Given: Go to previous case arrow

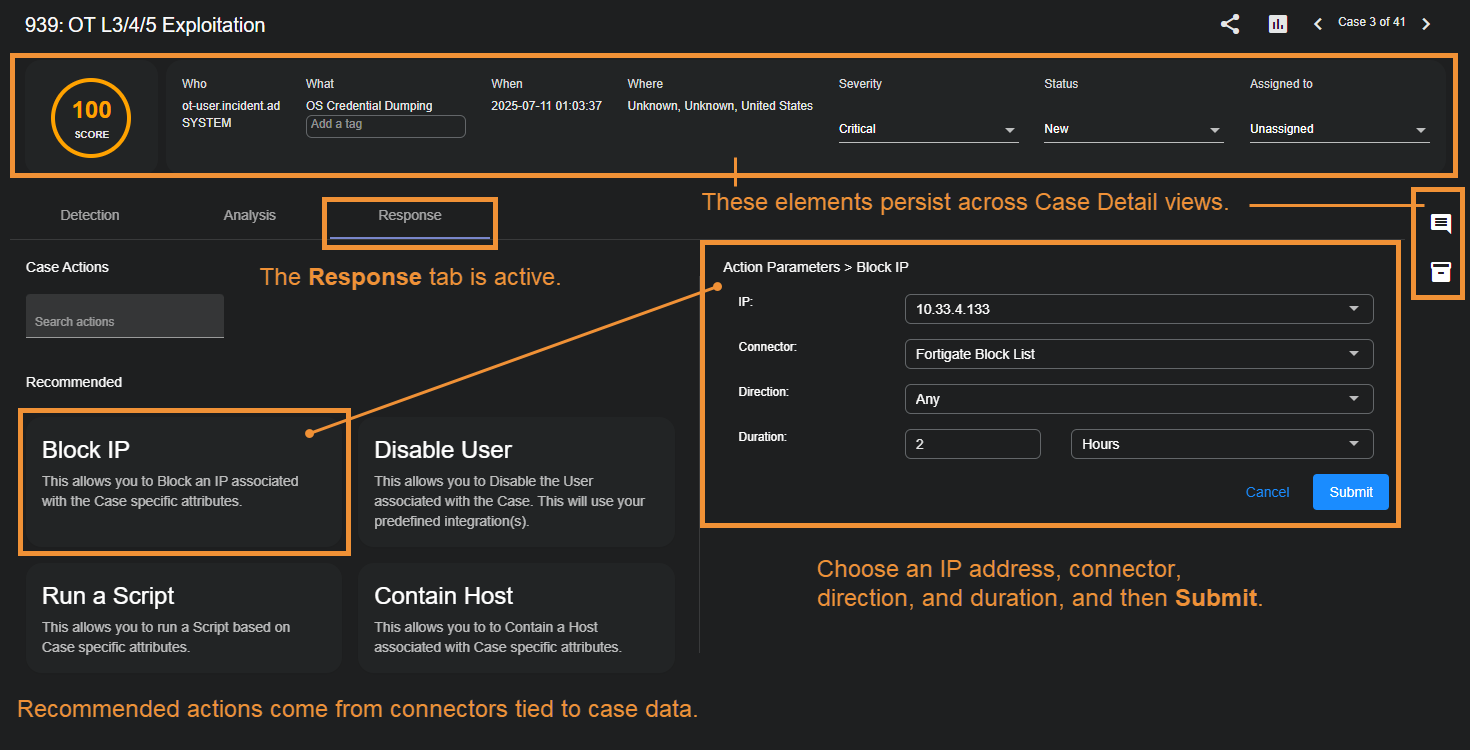Looking at the screenshot, I should point(1318,24).
